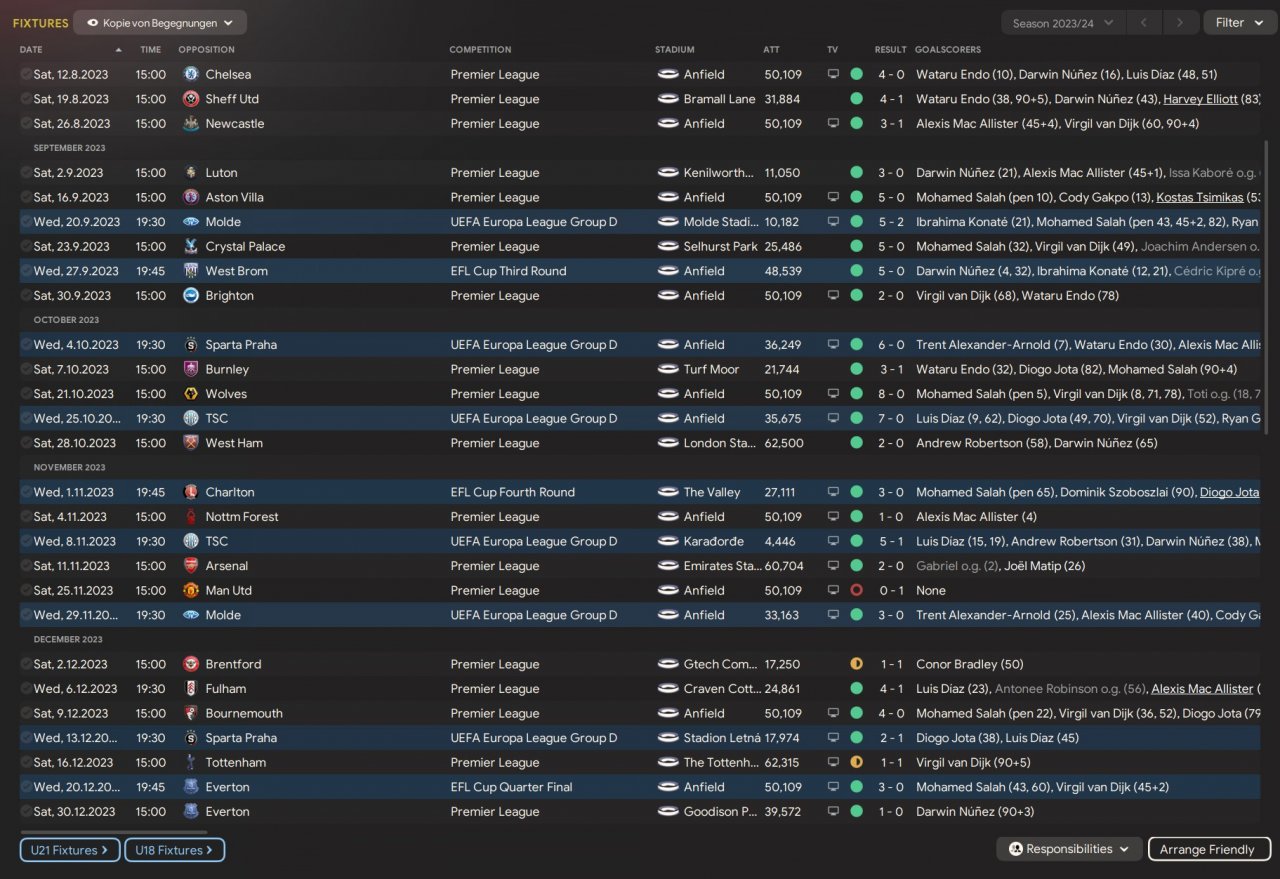The image size is (1280, 879).
Task: Open the Season 2023/24 dropdown
Action: 1063,23
